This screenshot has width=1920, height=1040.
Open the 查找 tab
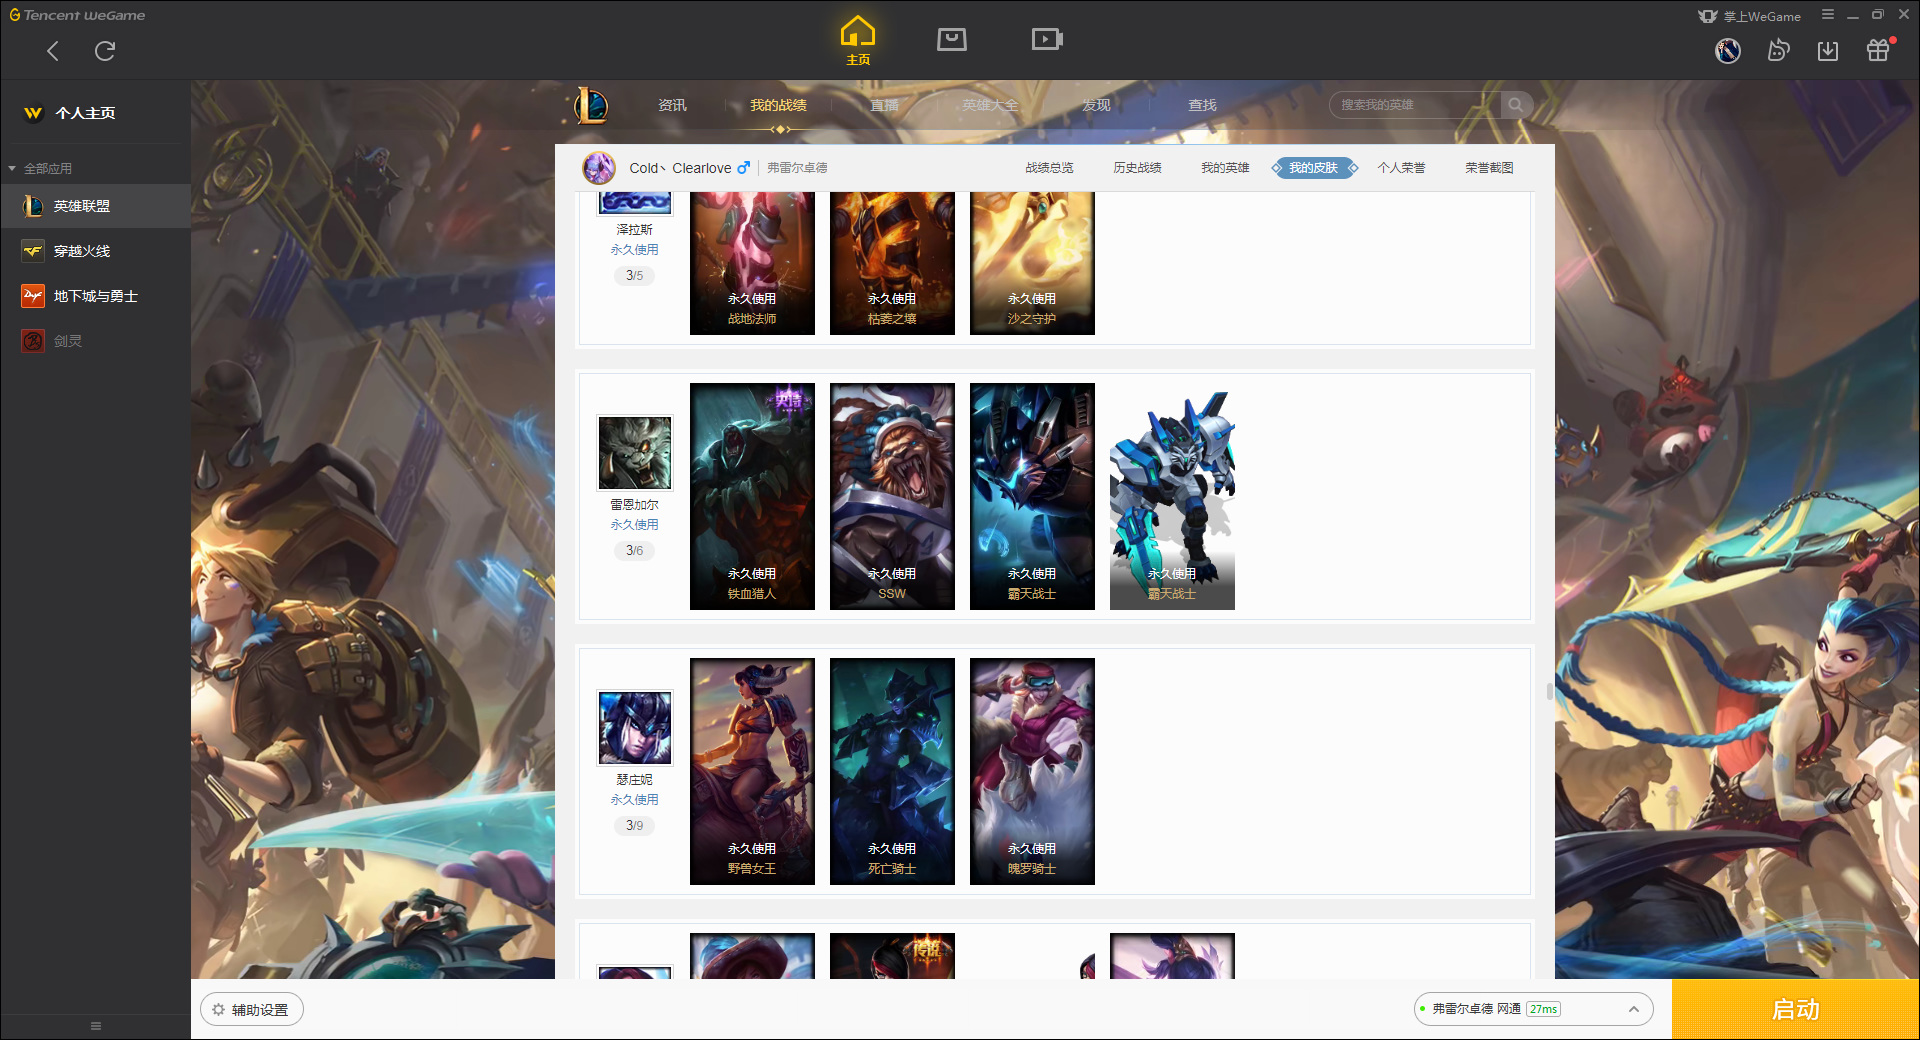coord(1202,105)
